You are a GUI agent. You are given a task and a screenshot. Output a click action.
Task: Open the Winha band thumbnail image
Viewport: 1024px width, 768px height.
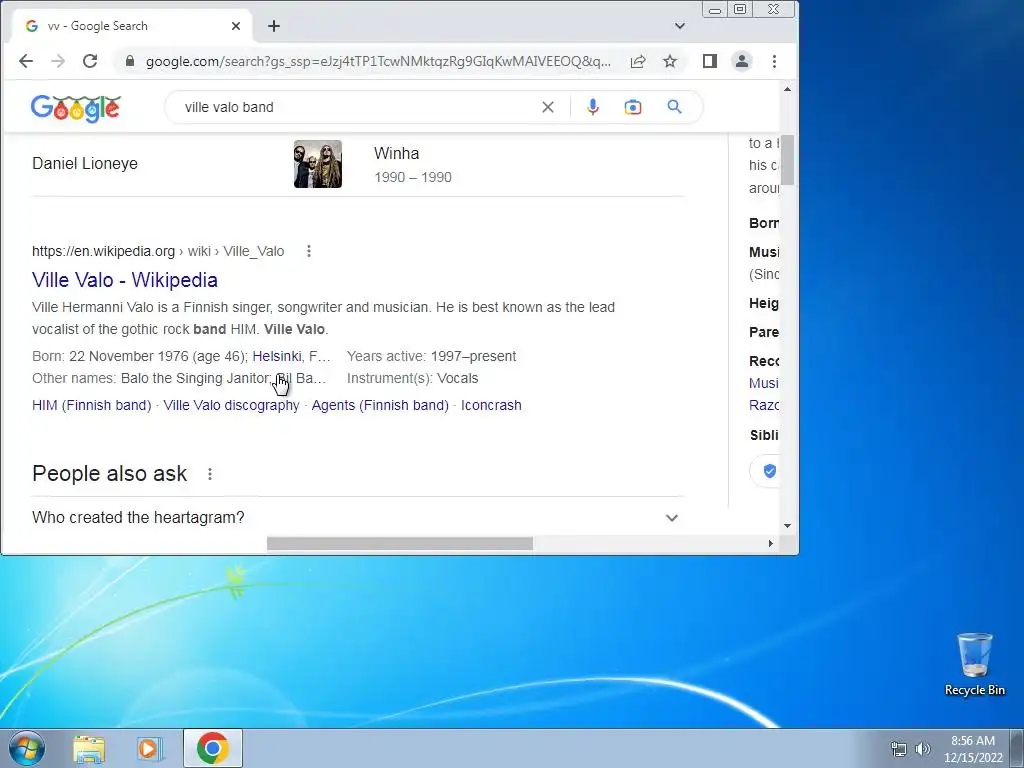point(317,164)
